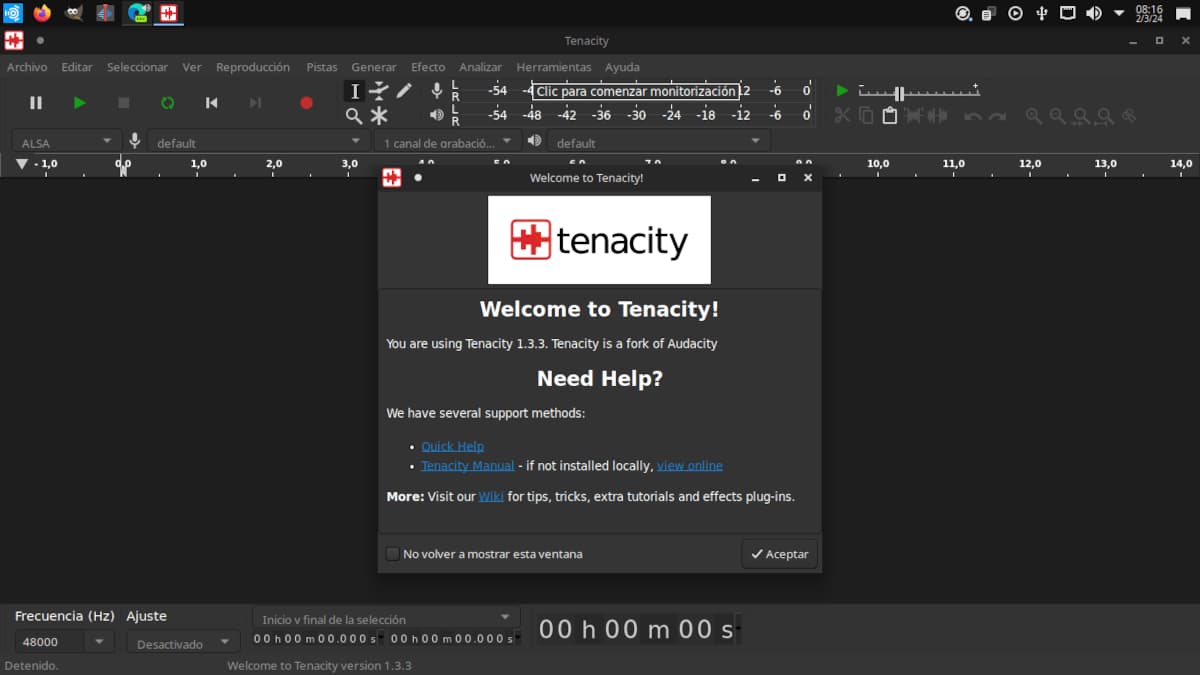Click the Aceptar button

pos(779,554)
